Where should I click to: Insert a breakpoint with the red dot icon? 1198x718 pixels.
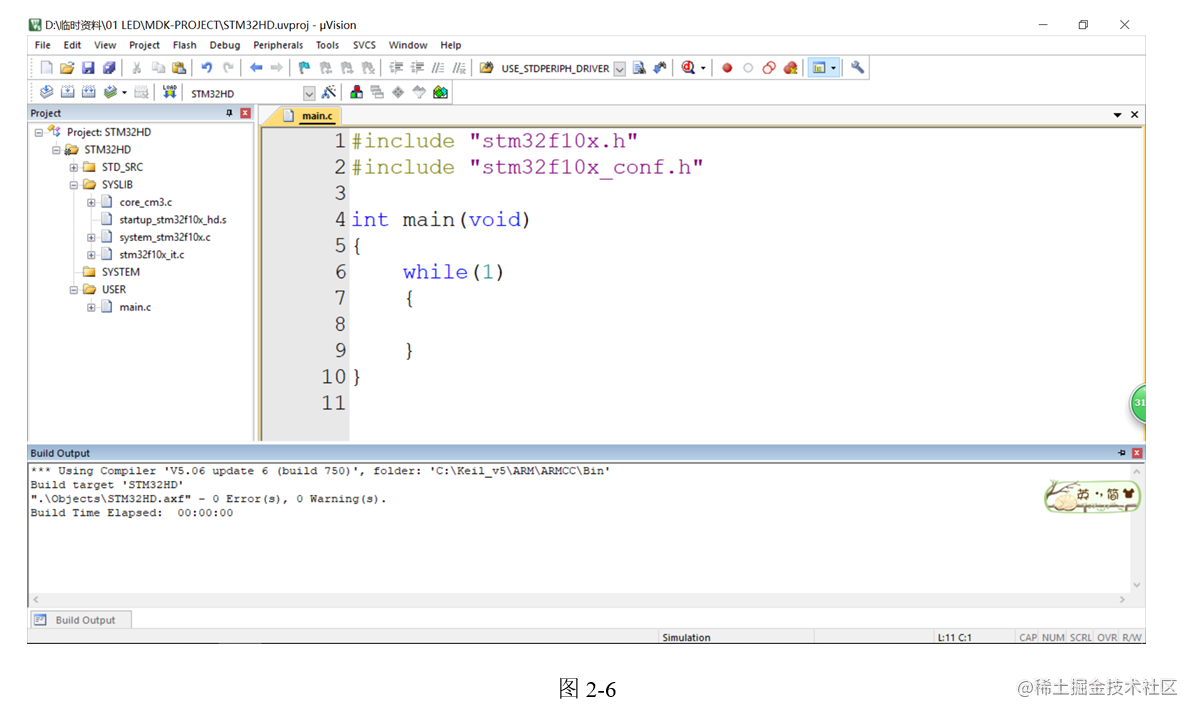pos(727,68)
